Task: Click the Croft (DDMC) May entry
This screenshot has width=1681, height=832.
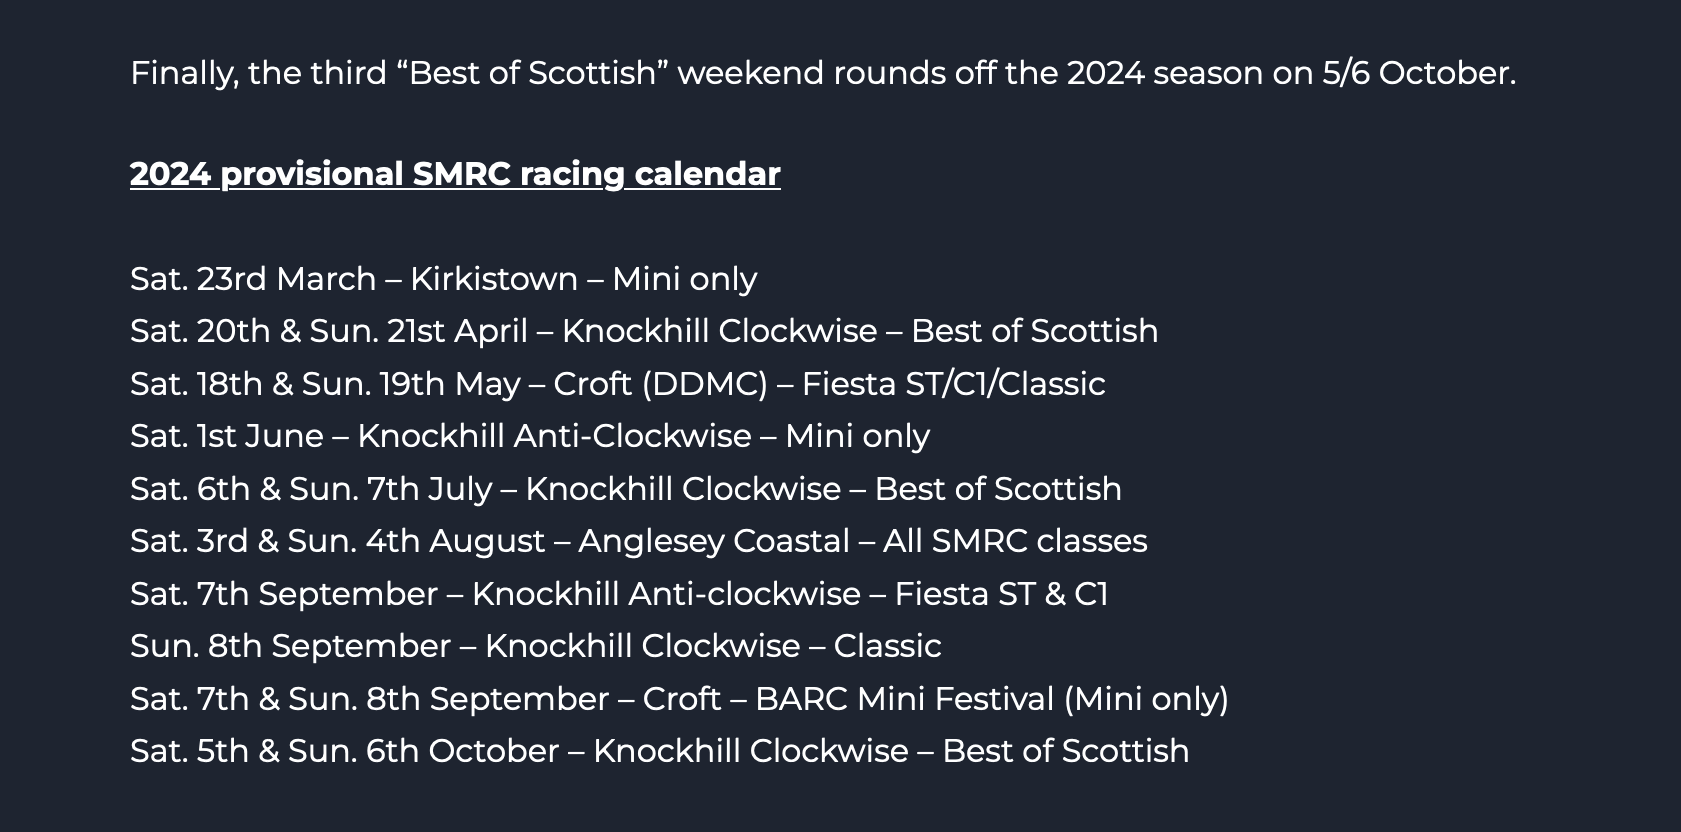Action: tap(618, 384)
